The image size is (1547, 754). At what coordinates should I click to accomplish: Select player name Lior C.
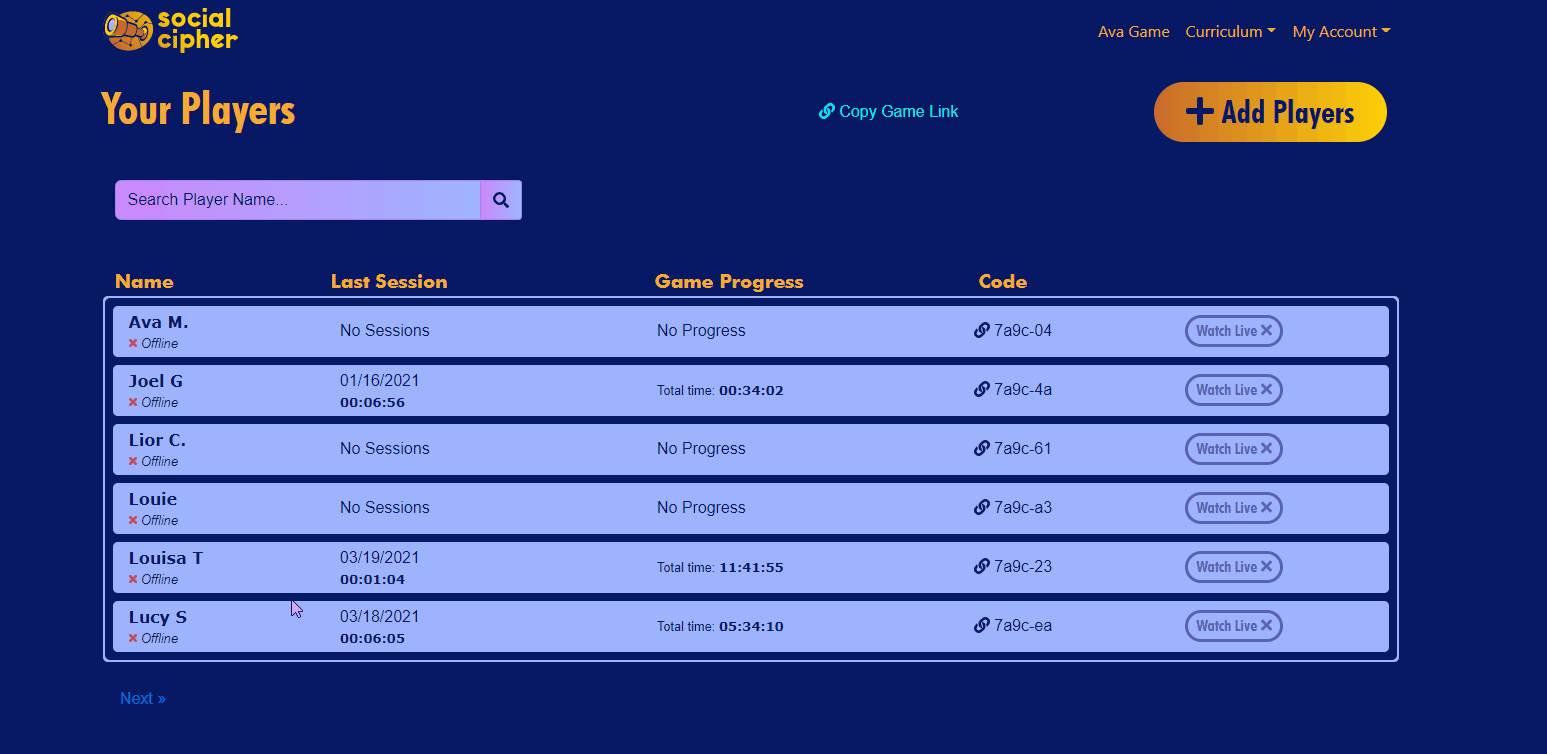click(x=157, y=440)
